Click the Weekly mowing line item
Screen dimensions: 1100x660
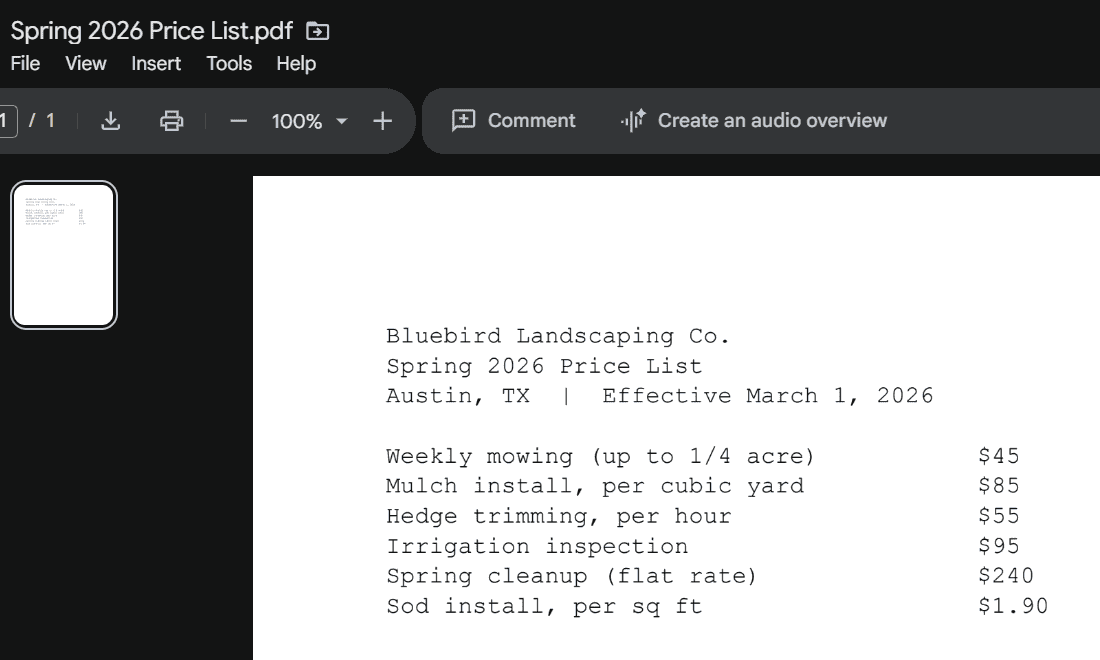coord(600,457)
